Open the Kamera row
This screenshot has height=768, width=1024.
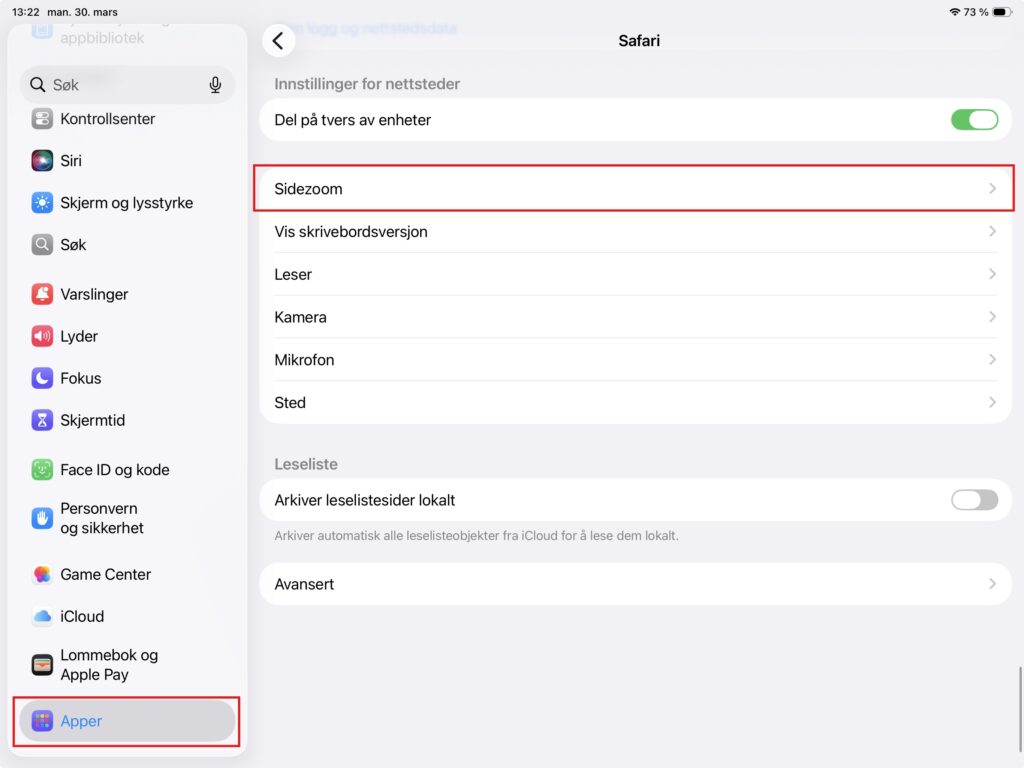point(635,317)
